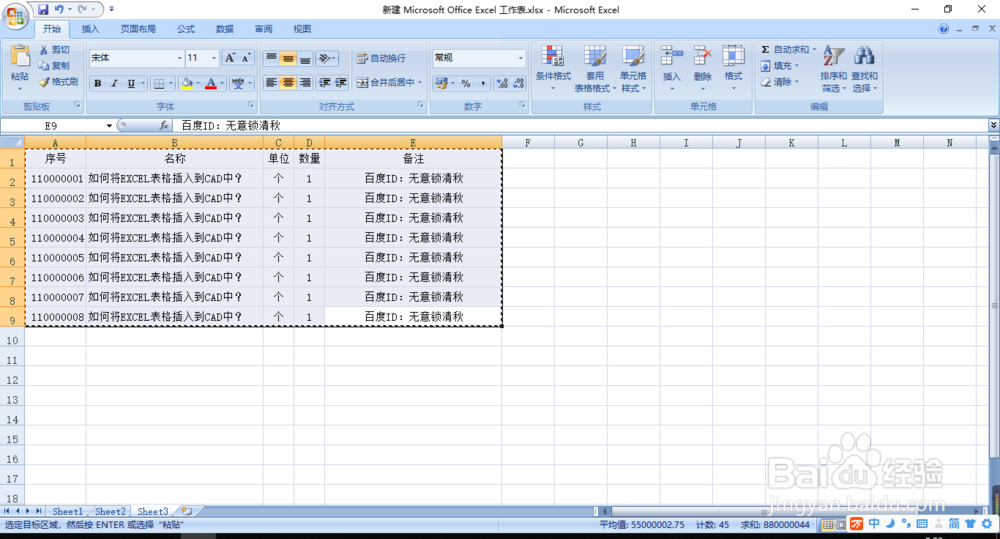The width and height of the screenshot is (1000, 539).
Task: Save with the quick access floppy icon
Action: click(x=43, y=9)
